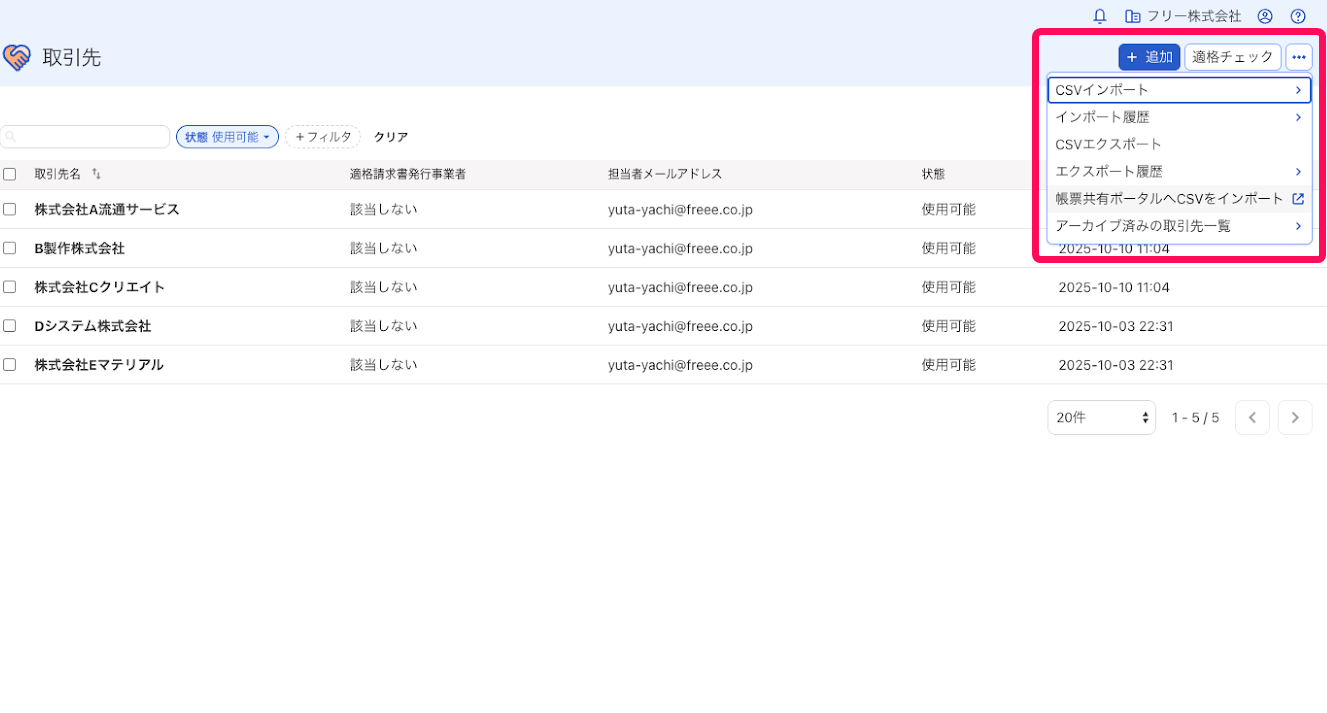Click the 1 - 5 / 5 pagination text
Image resolution: width=1327 pixels, height=713 pixels.
pos(1196,417)
